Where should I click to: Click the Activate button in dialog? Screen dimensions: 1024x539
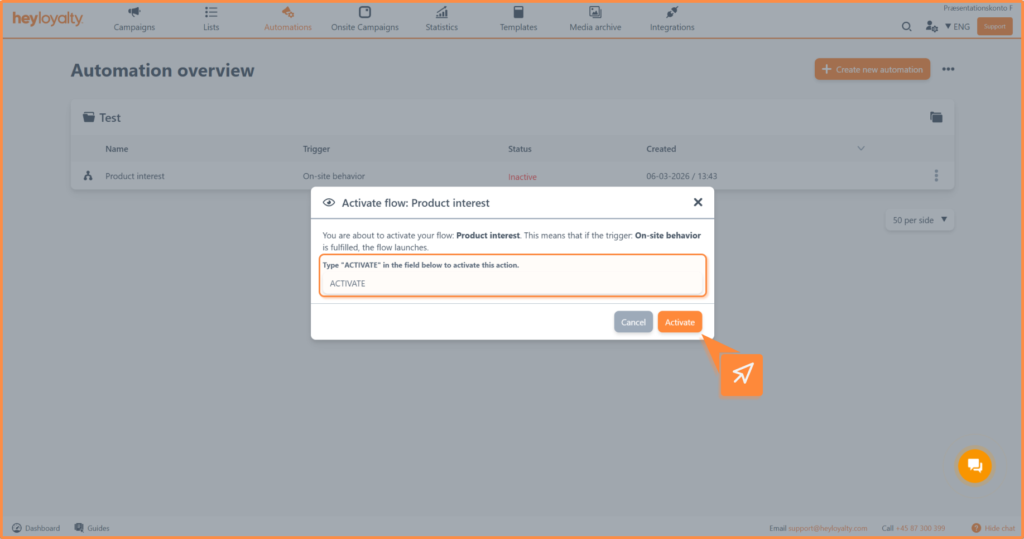(x=679, y=322)
